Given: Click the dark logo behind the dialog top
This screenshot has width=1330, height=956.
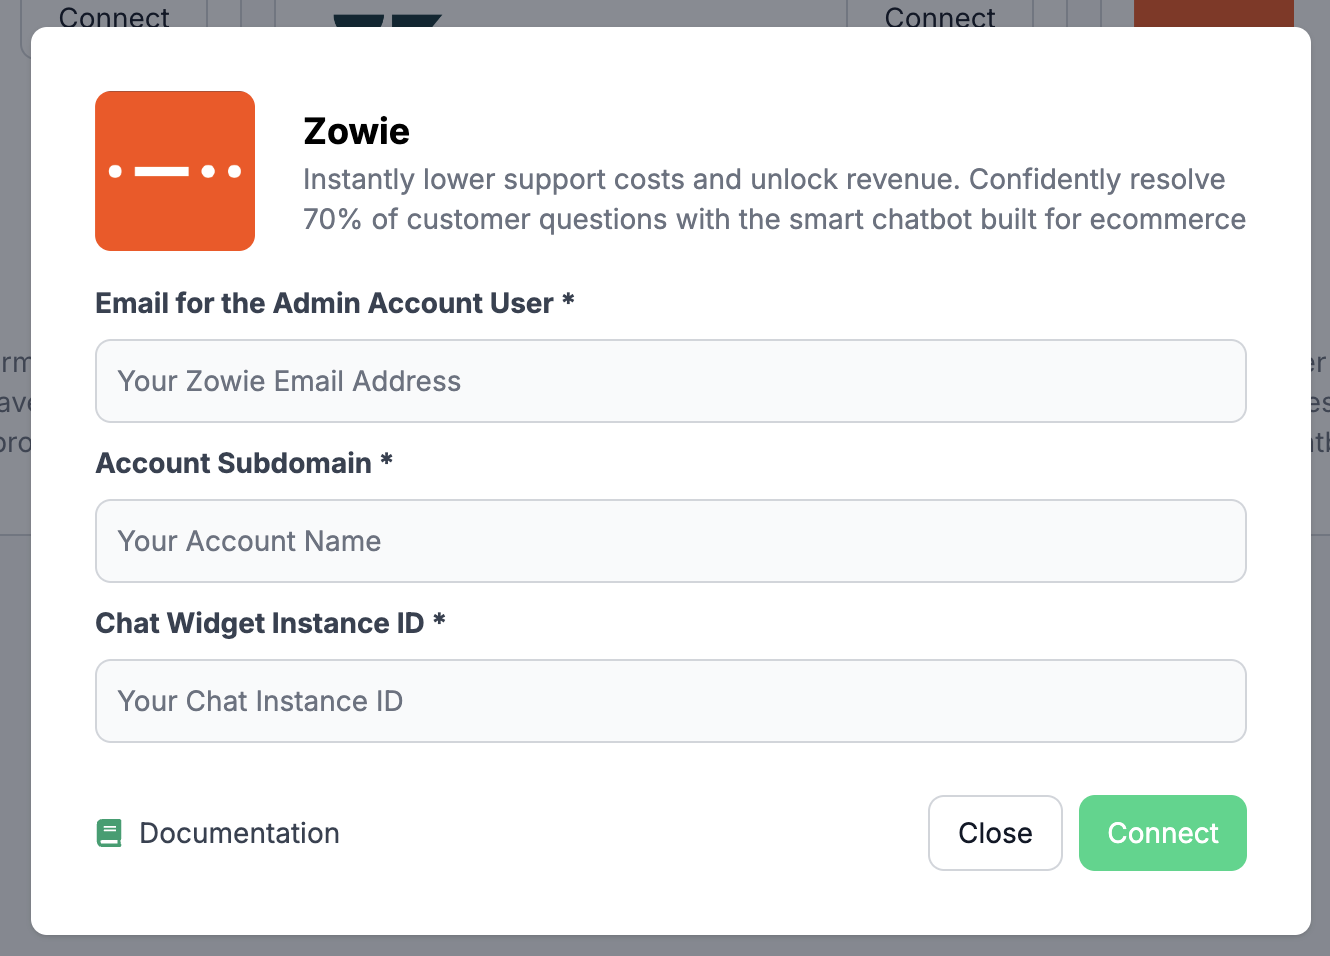Looking at the screenshot, I should (x=387, y=19).
